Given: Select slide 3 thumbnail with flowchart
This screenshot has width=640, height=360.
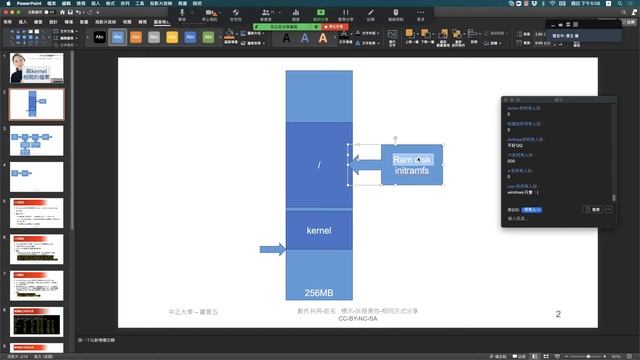Looking at the screenshot, I should 37,140.
